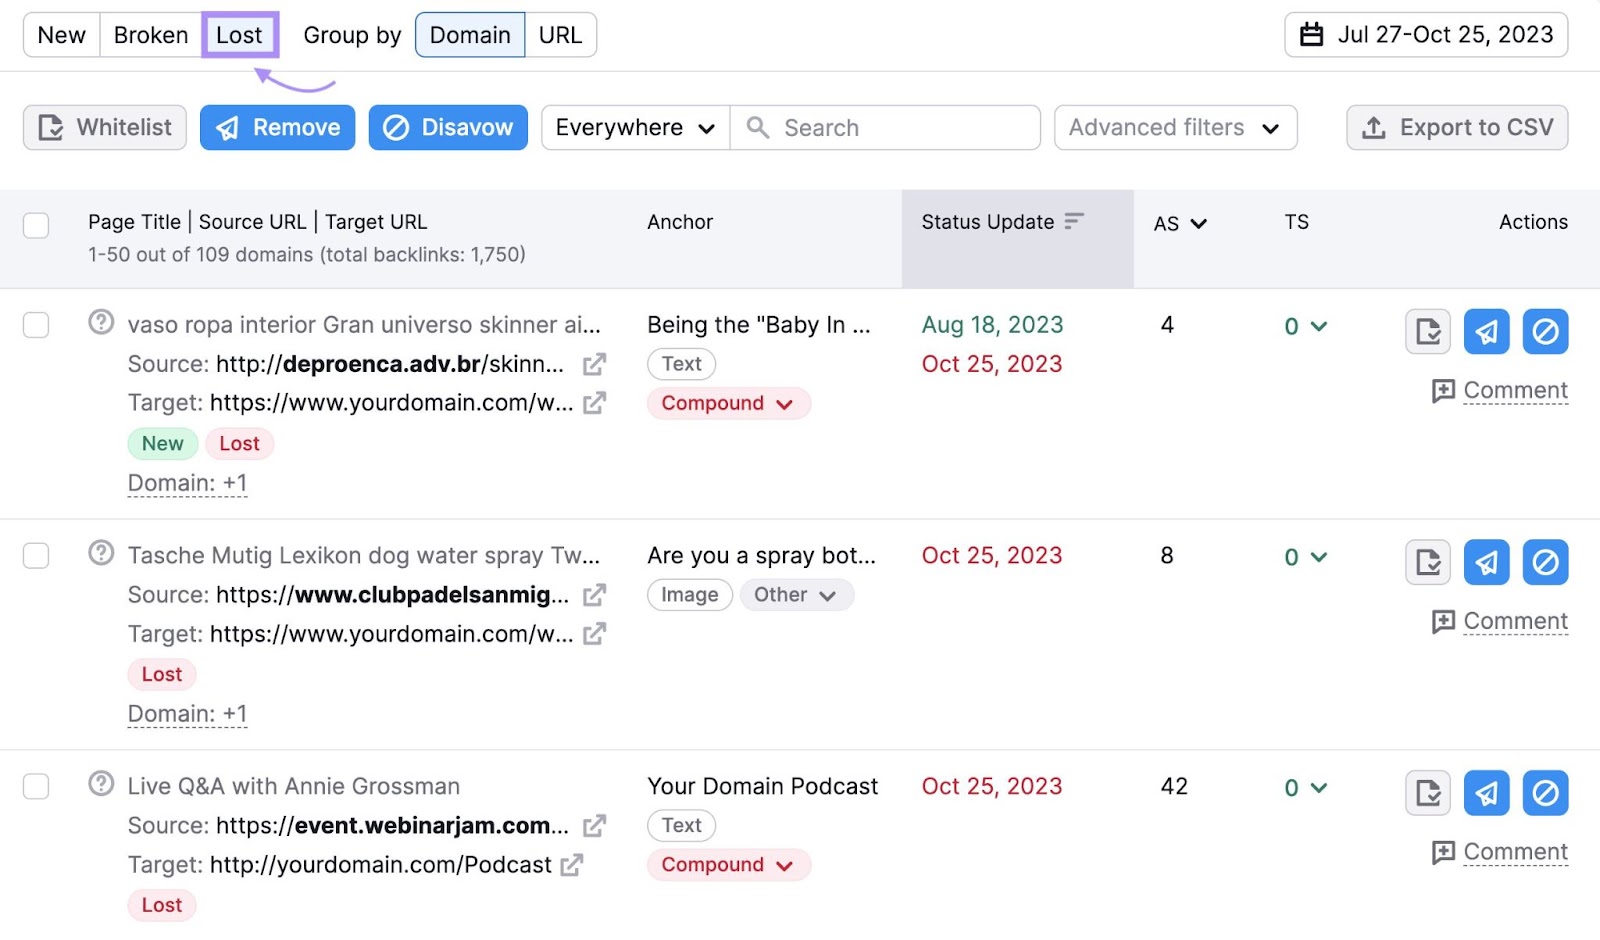The height and width of the screenshot is (940, 1600).
Task: Switch to the Broken backlinks tab
Action: click(150, 34)
